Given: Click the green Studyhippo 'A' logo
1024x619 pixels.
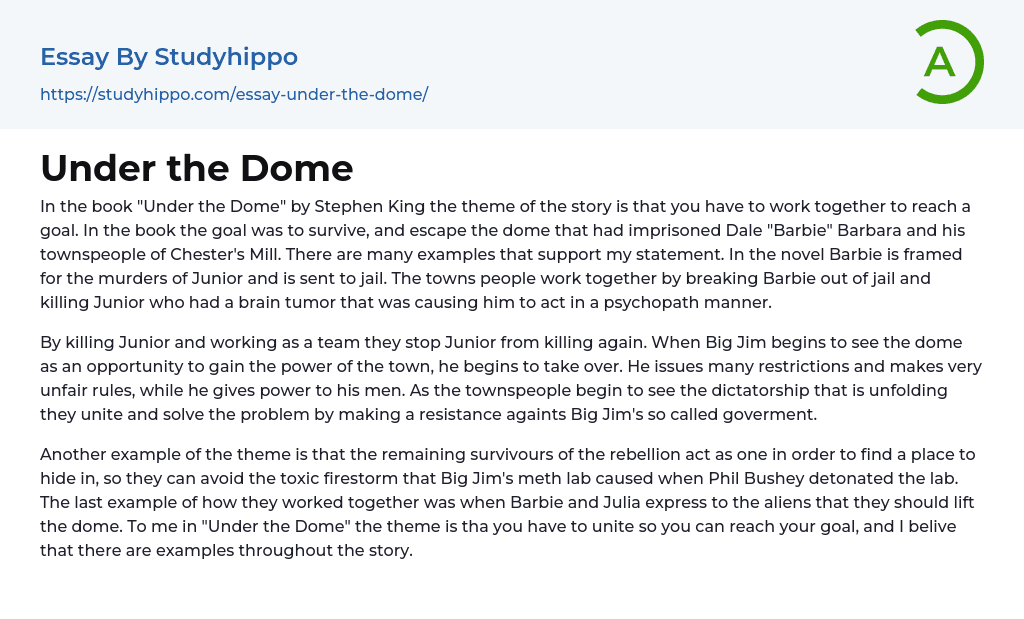Looking at the screenshot, I should (948, 62).
